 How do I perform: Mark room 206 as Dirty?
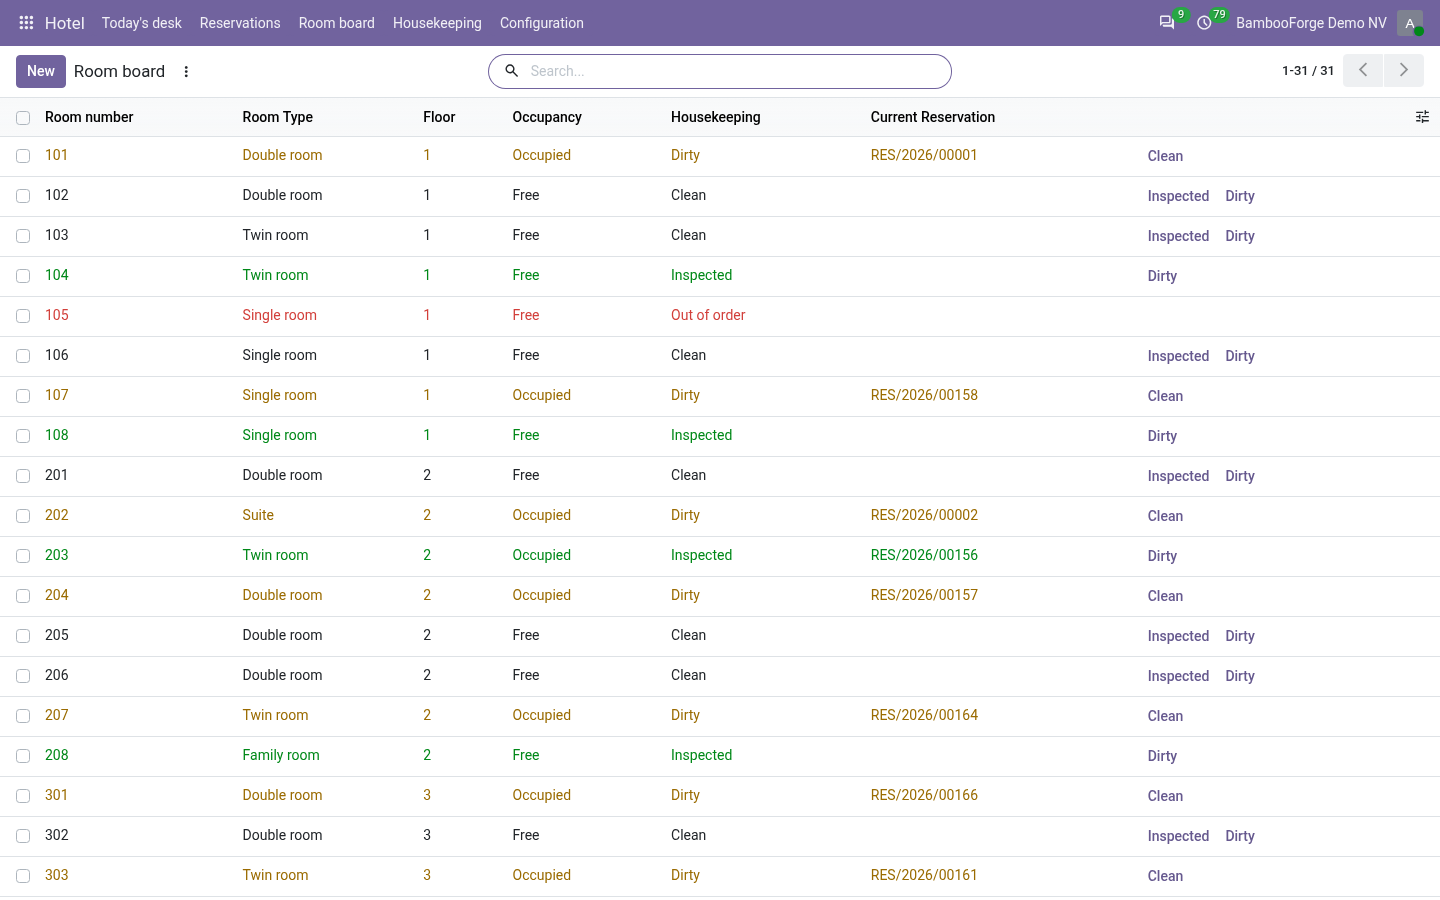[1240, 676]
